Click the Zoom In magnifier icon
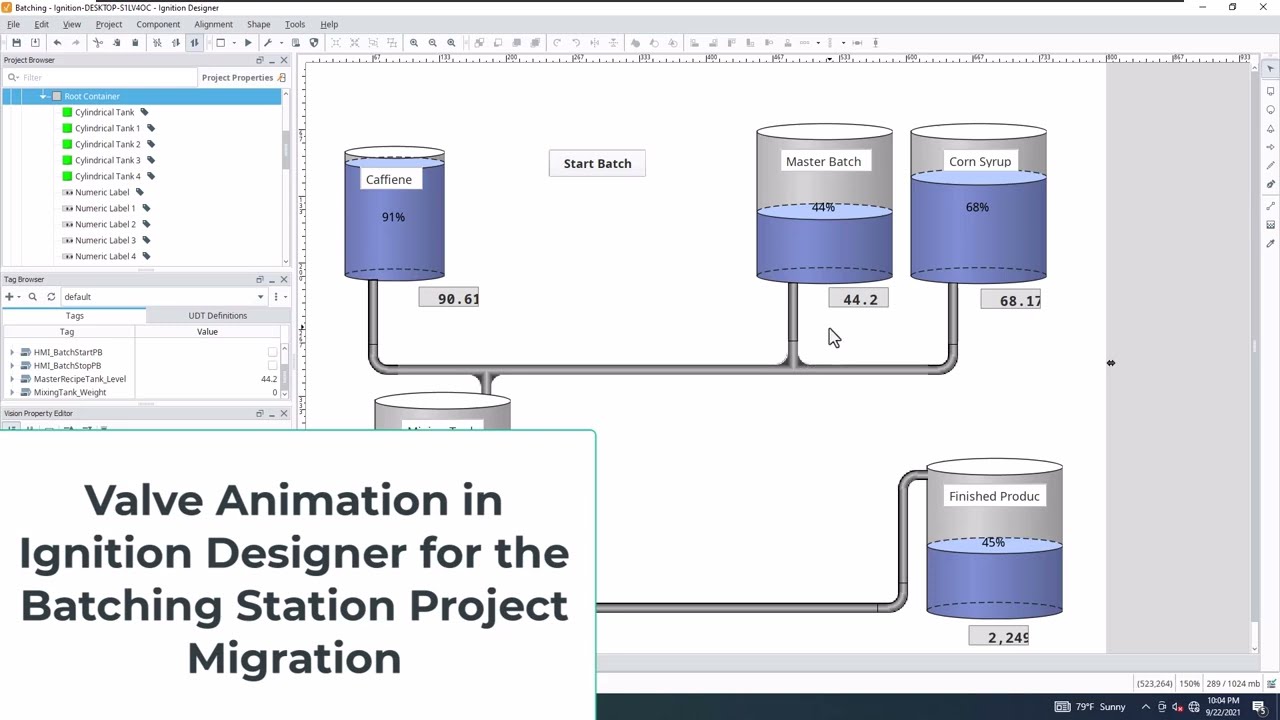This screenshot has width=1280, height=720. click(414, 43)
